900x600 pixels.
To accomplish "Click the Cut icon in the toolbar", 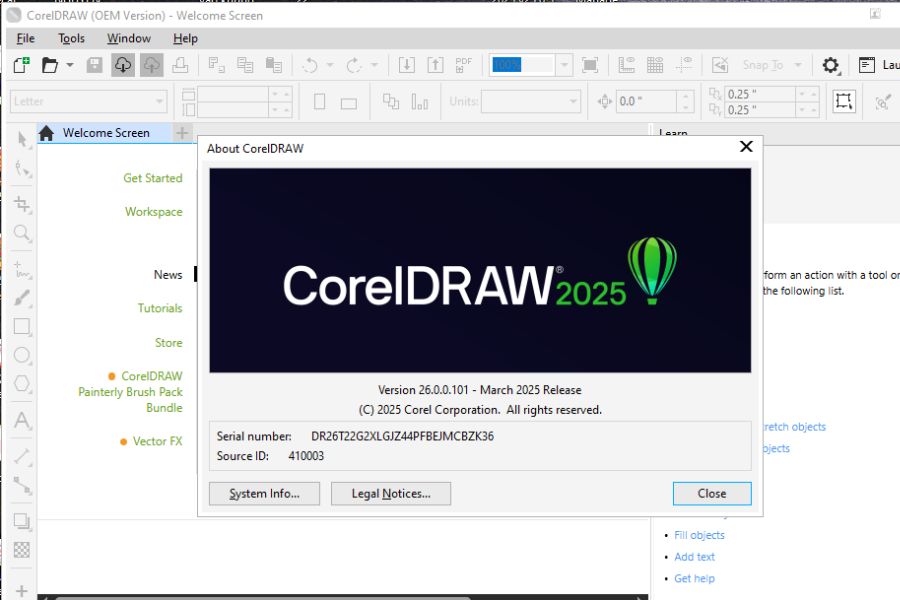I will click(216, 65).
